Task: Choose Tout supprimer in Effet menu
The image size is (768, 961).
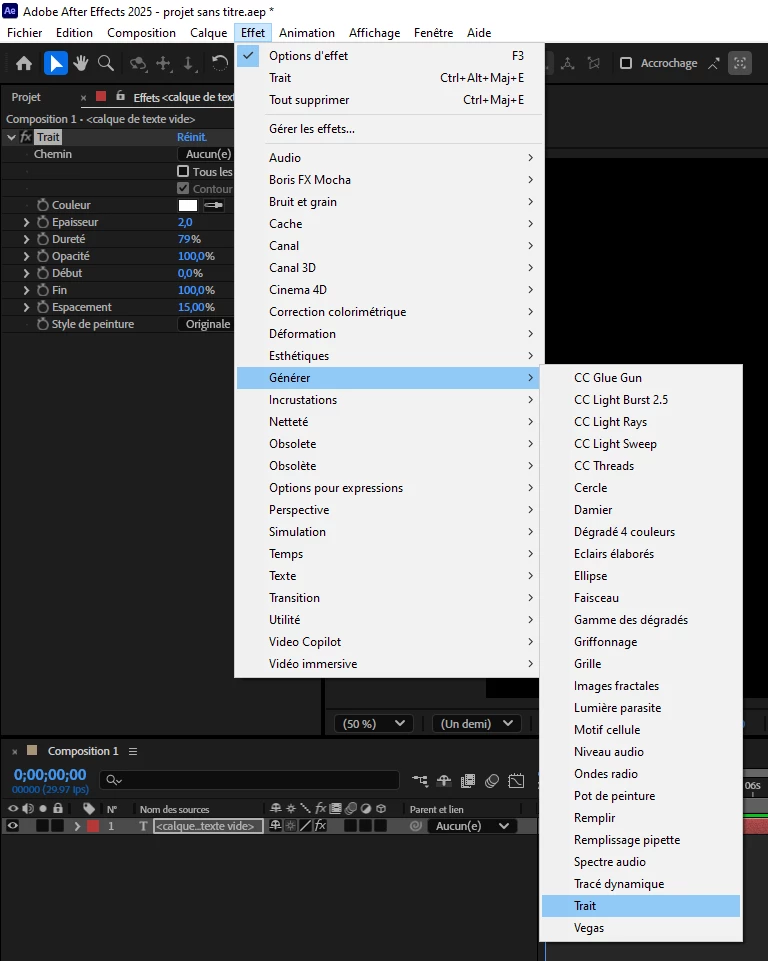Action: (389, 99)
